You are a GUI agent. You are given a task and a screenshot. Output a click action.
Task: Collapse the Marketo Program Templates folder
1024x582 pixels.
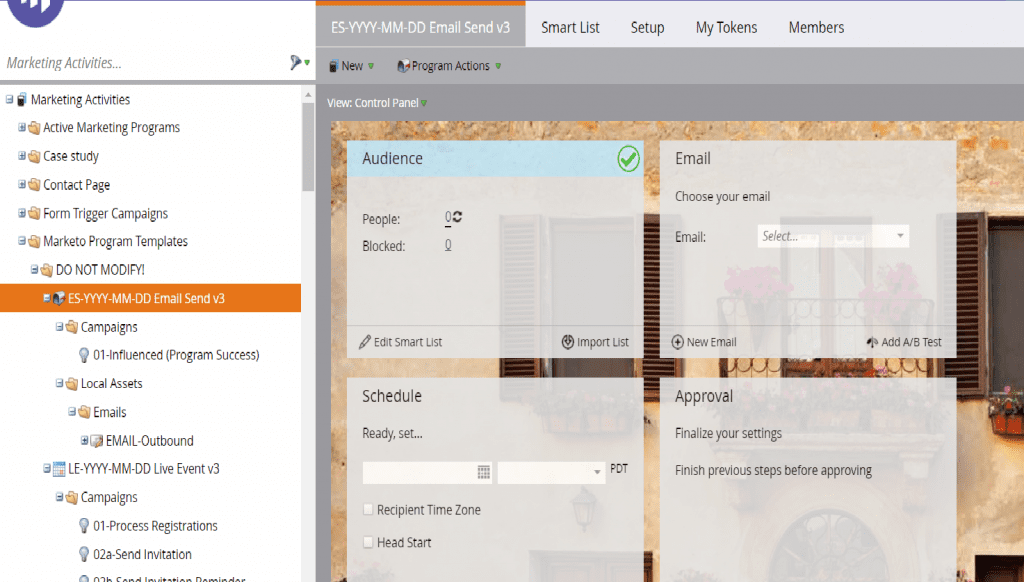pyautogui.click(x=22, y=241)
